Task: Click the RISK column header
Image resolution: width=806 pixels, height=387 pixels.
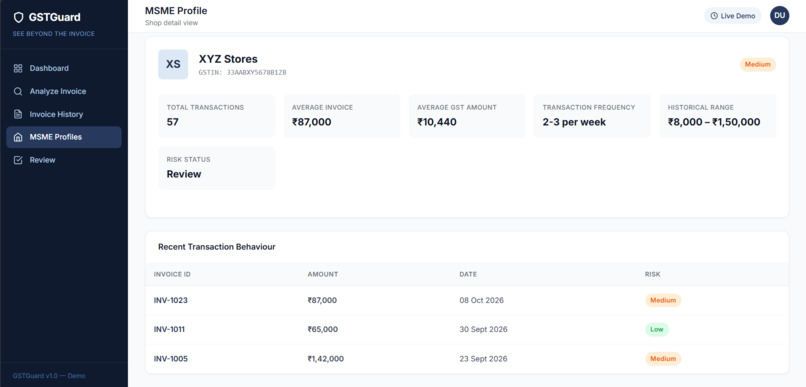Action: 653,274
